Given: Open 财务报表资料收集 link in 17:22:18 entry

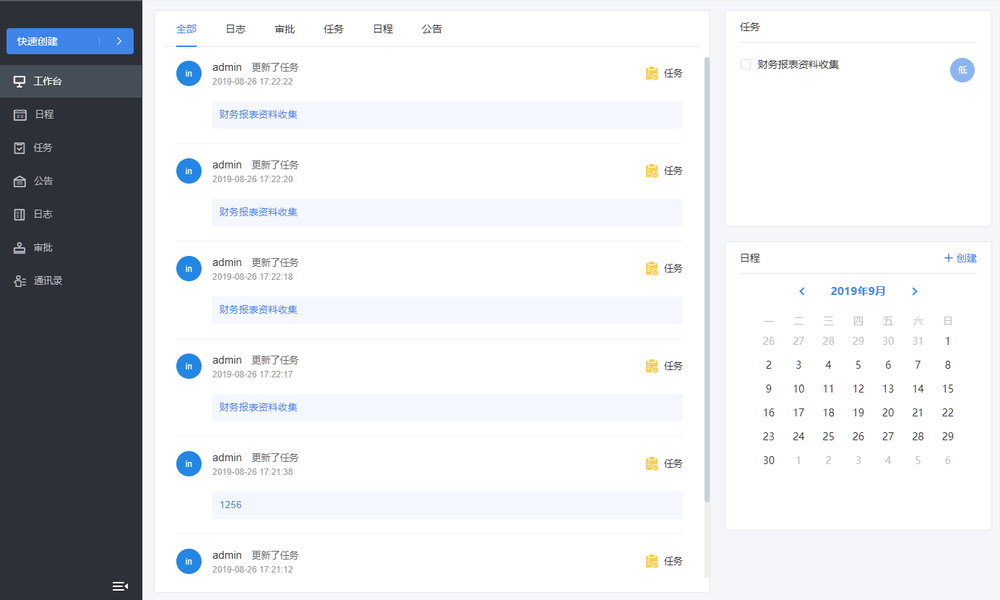Looking at the screenshot, I should click(x=258, y=310).
